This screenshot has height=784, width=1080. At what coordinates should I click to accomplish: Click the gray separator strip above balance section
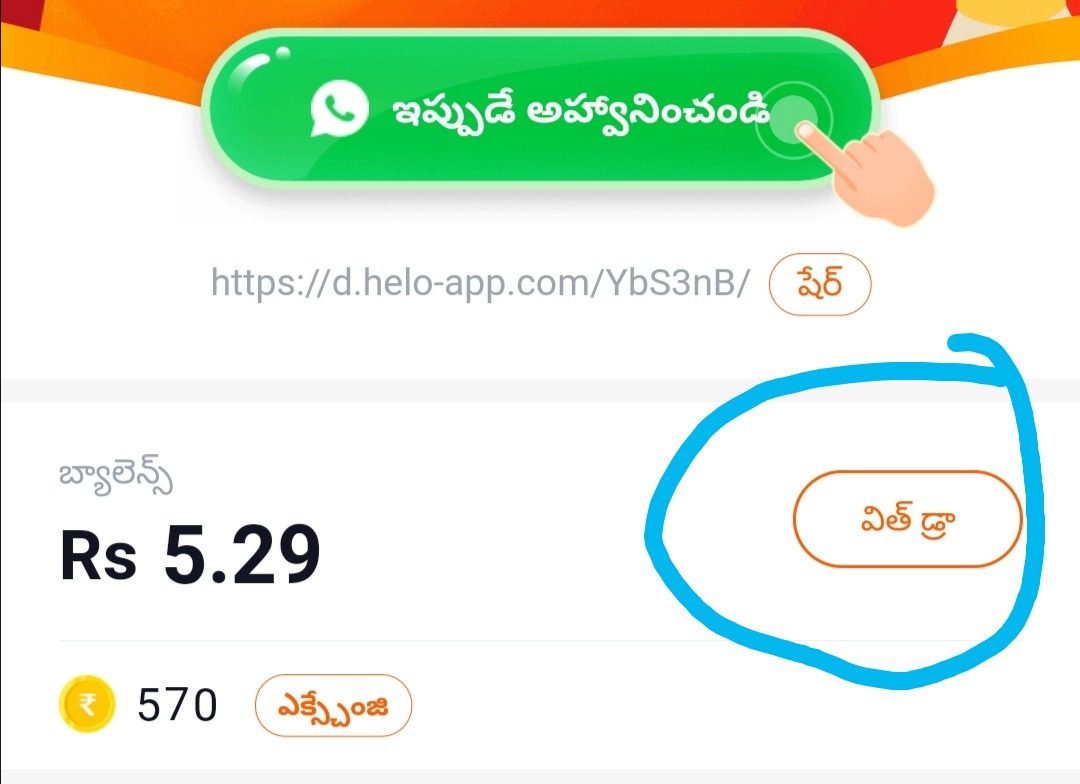tap(540, 390)
